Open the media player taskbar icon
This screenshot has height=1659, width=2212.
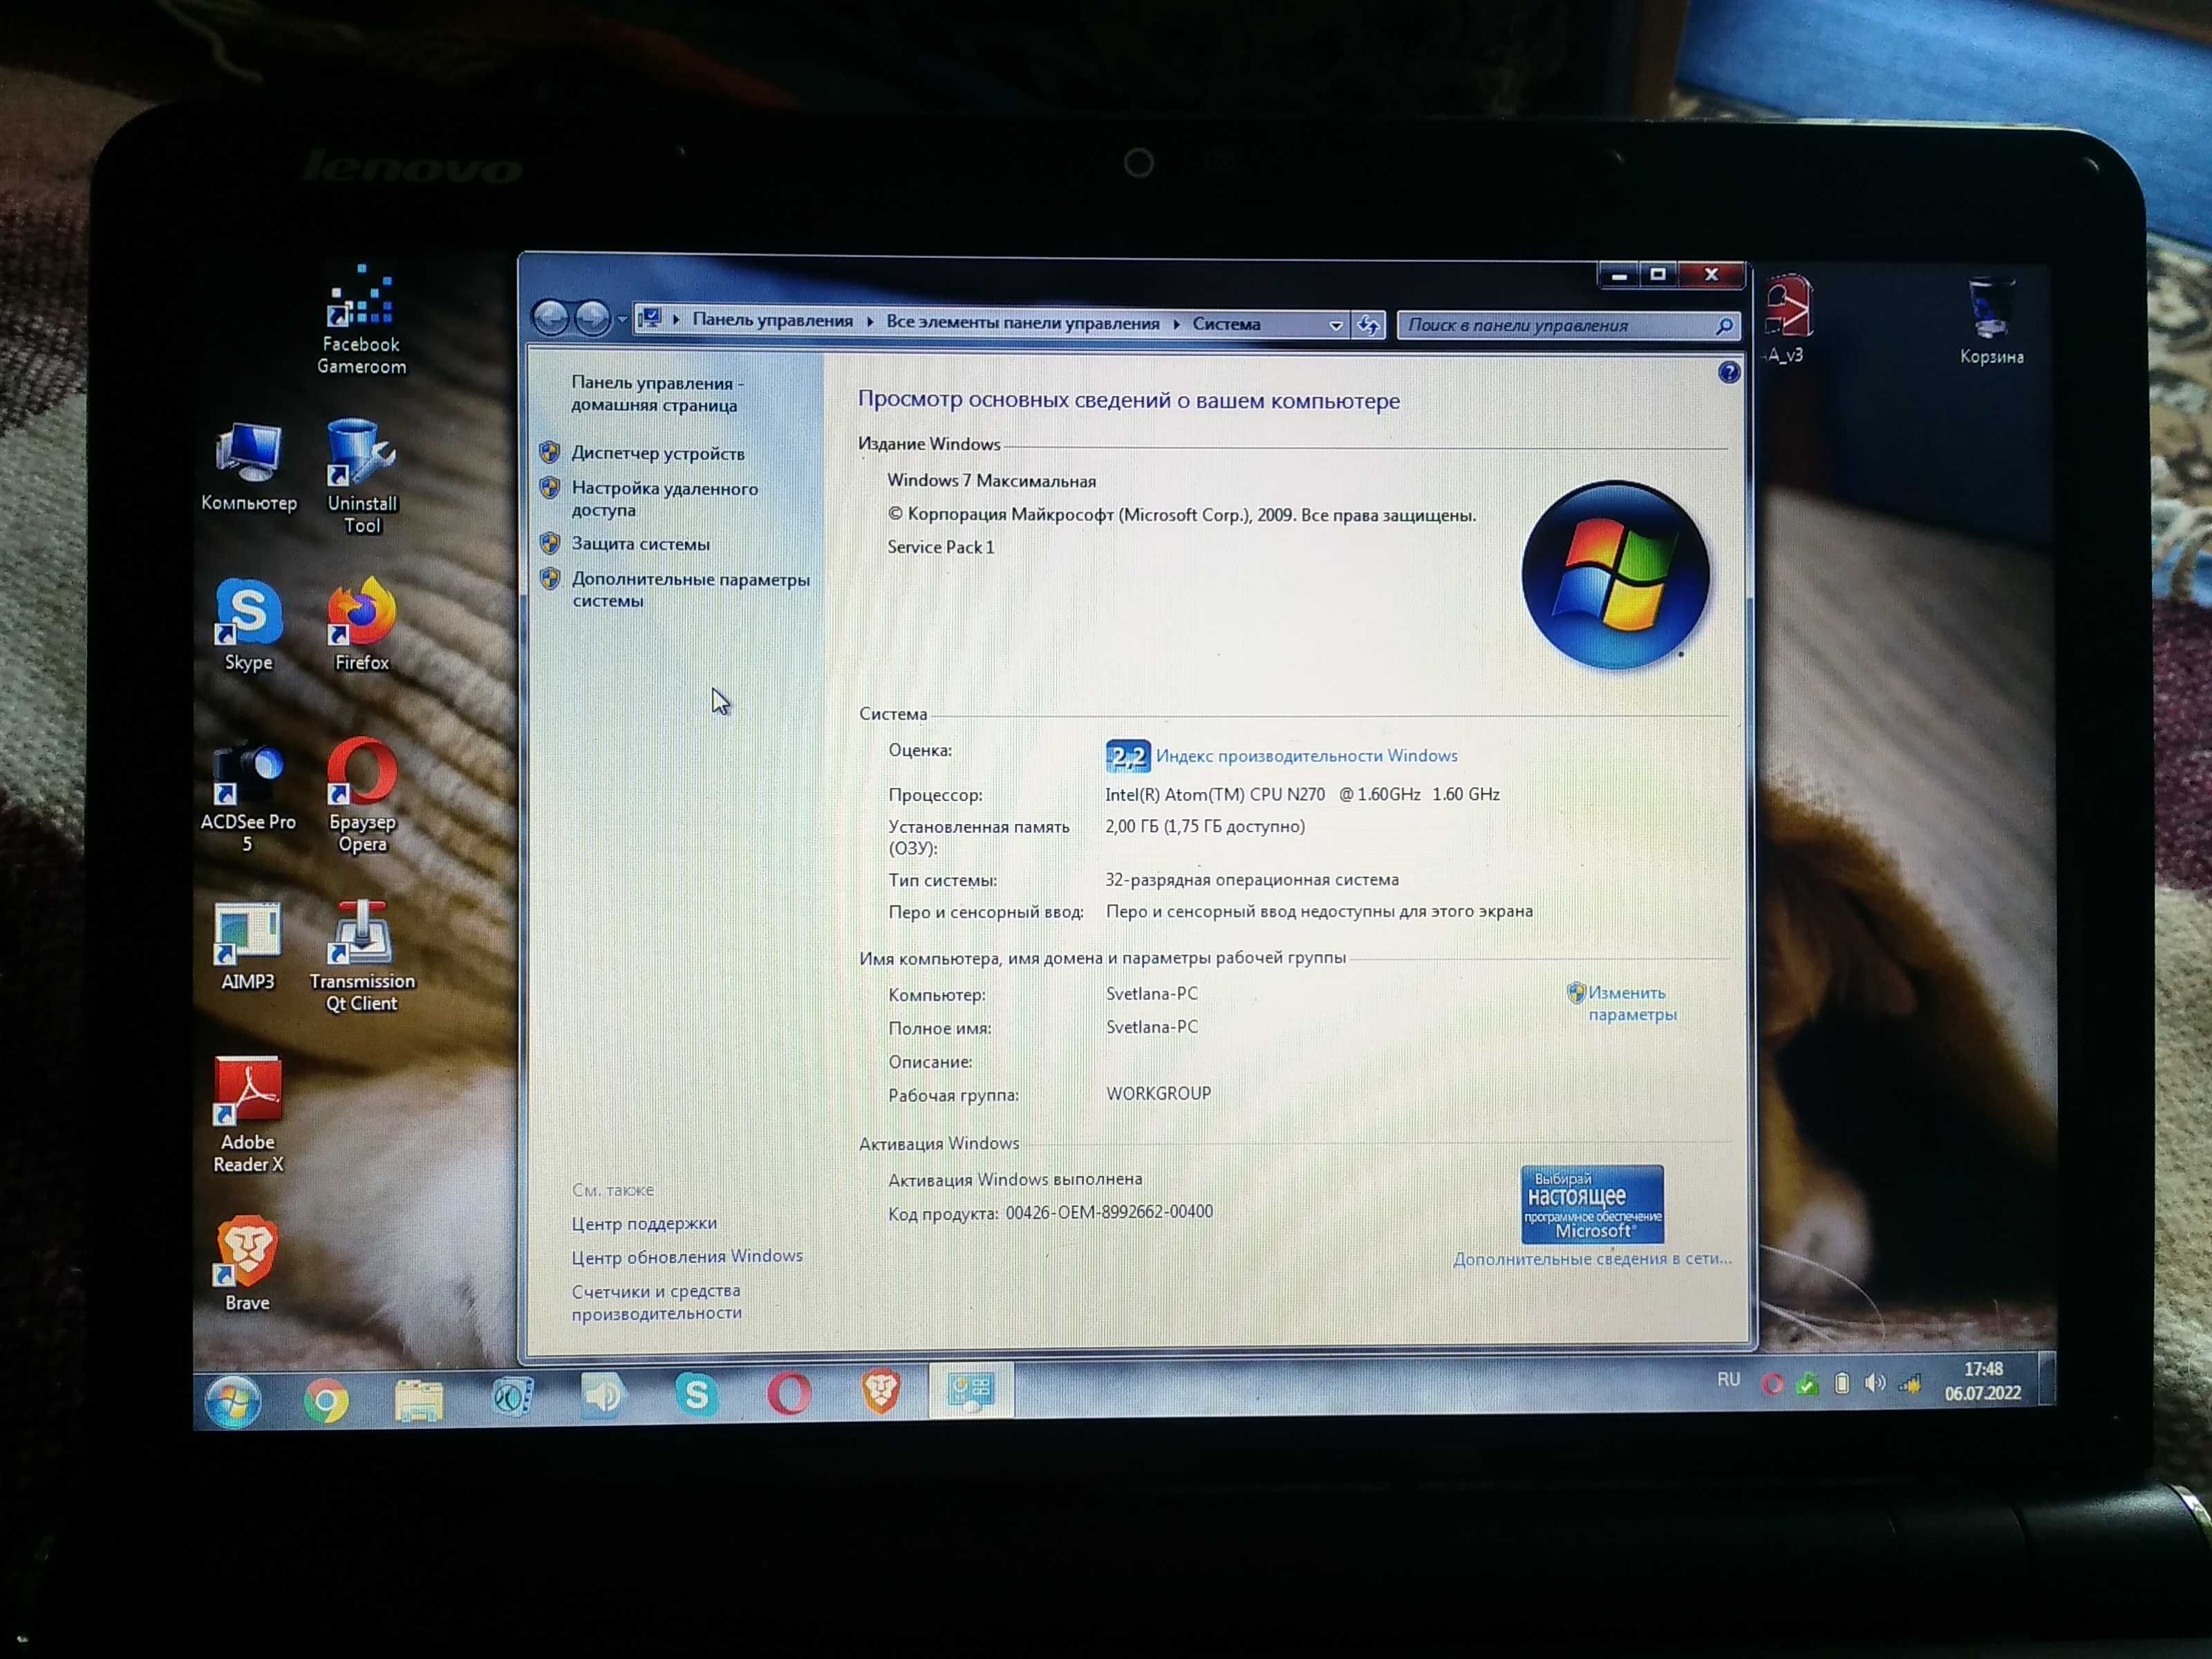tap(512, 1397)
